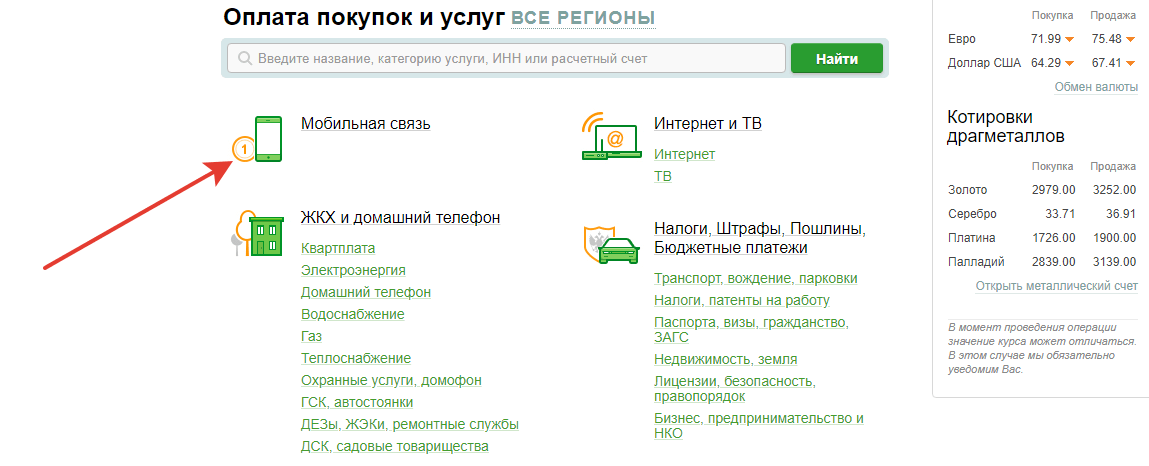The width and height of the screenshot is (1149, 466).
Task: Open the Мобильная связь category
Action: (x=365, y=124)
